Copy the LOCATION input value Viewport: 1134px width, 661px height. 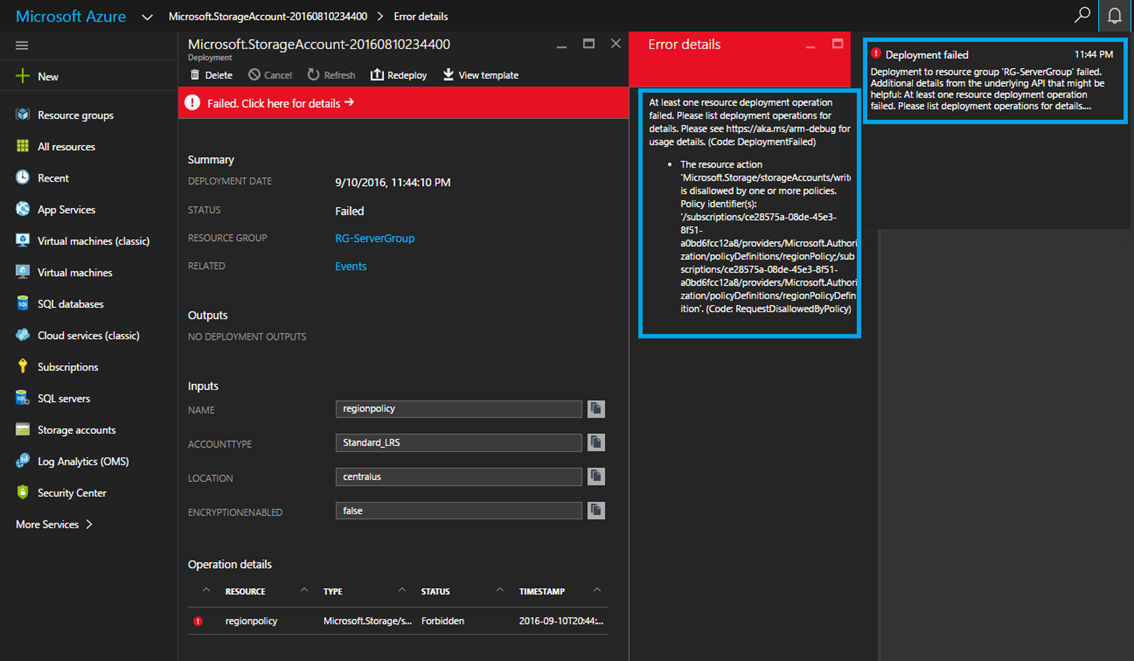596,477
